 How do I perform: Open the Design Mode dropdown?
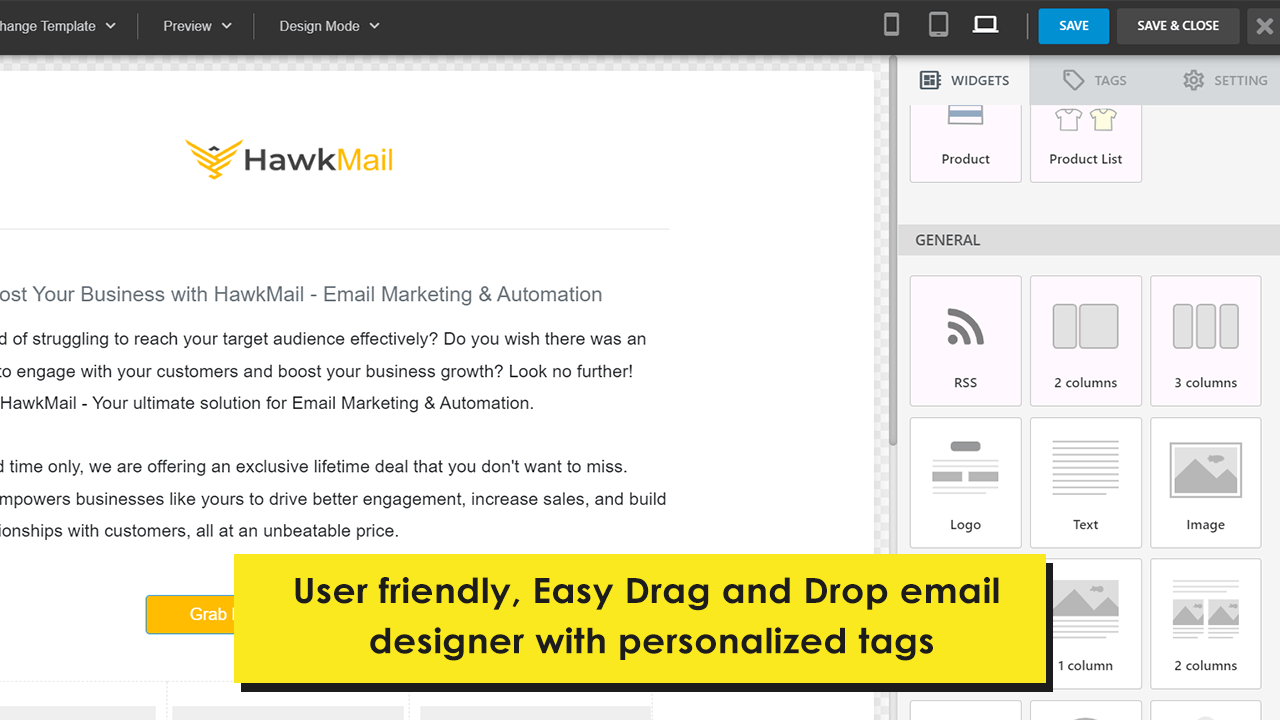pyautogui.click(x=329, y=26)
